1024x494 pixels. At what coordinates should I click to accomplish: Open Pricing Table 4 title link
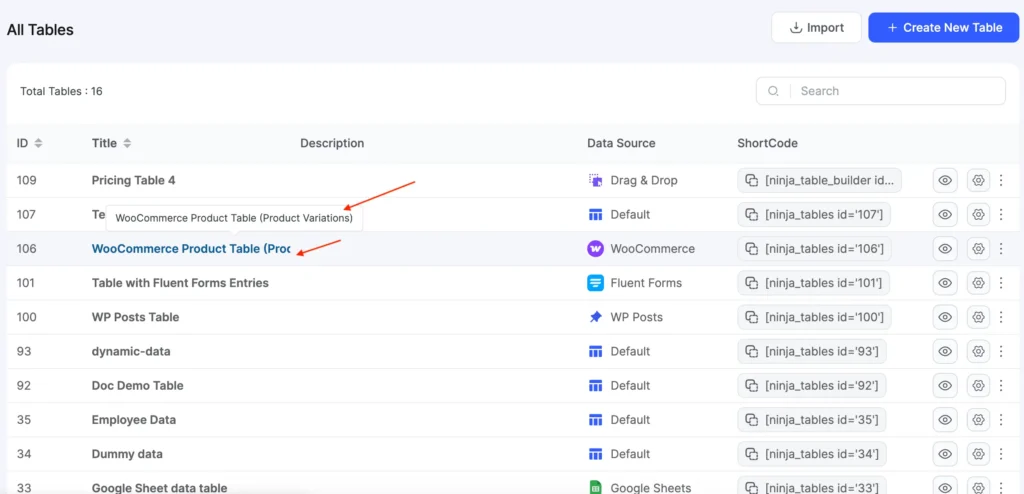[133, 180]
